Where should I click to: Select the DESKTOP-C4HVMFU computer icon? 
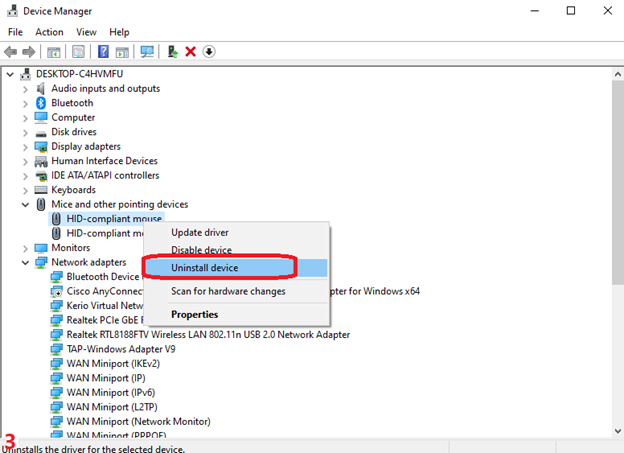pos(25,74)
